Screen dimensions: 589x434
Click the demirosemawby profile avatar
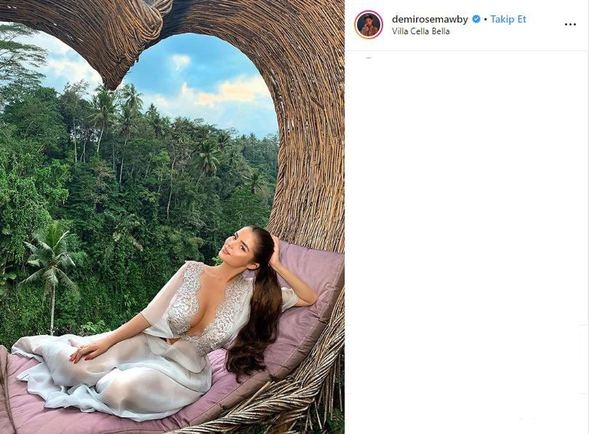[x=369, y=24]
